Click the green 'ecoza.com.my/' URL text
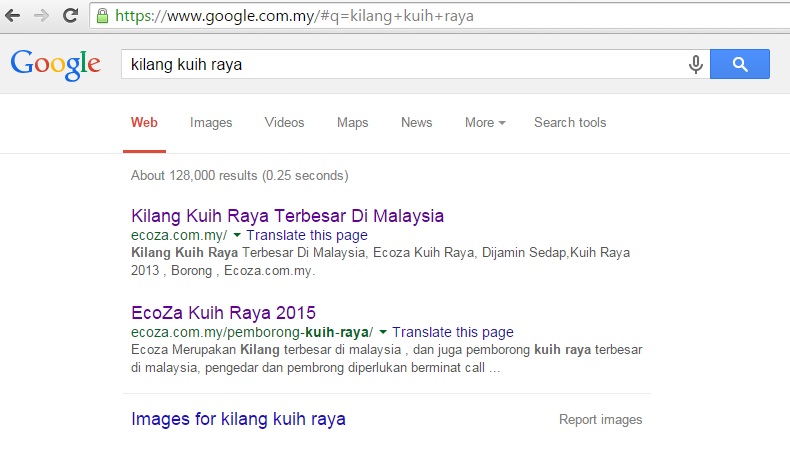 pyautogui.click(x=179, y=235)
